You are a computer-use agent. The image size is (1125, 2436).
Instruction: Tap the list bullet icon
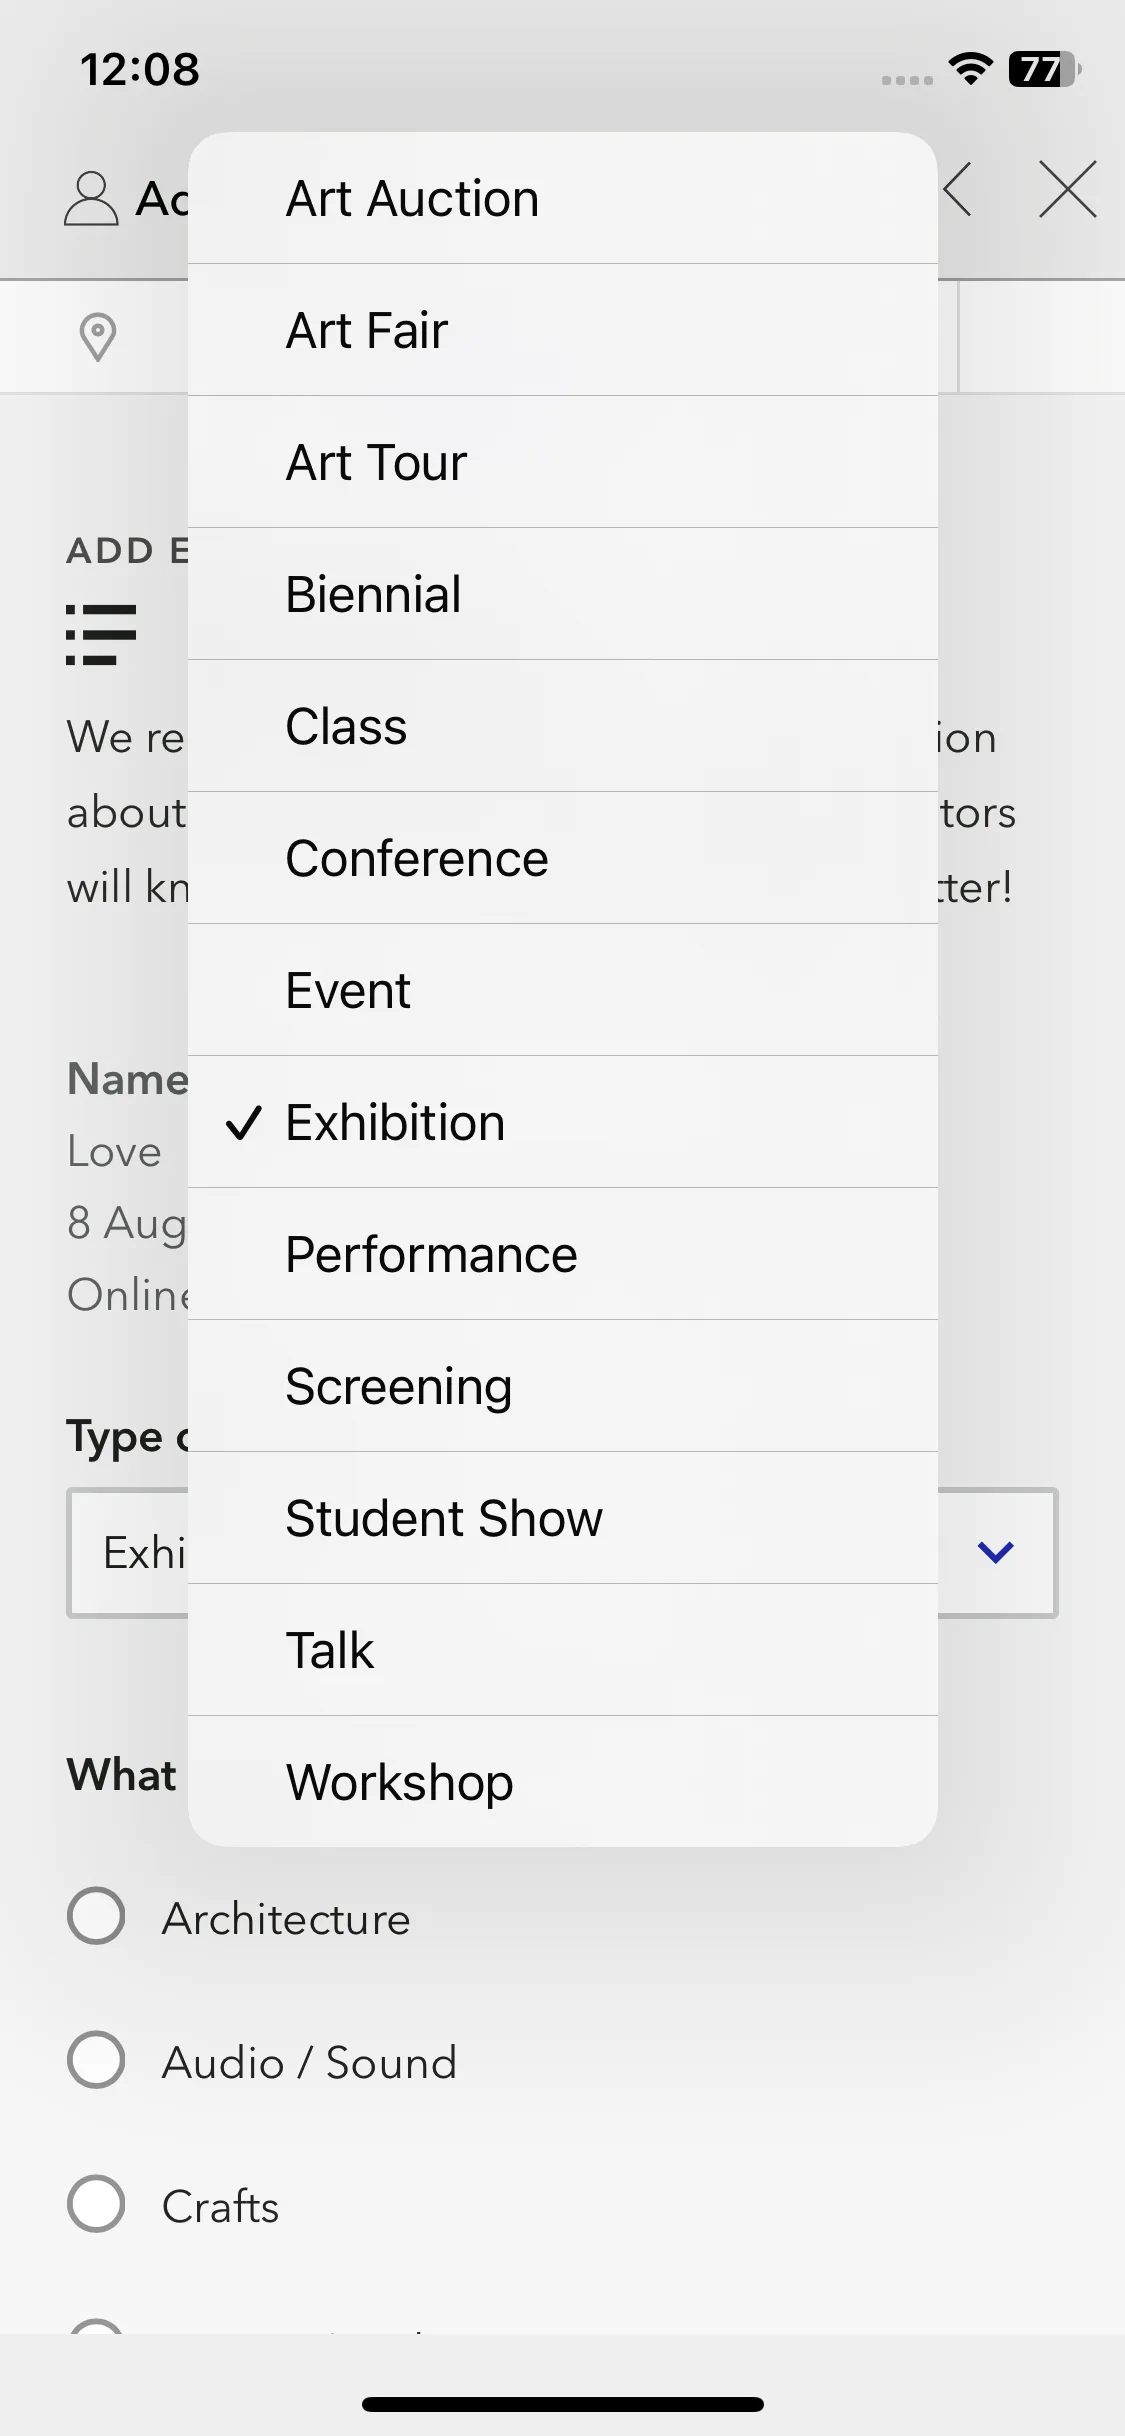tap(101, 634)
